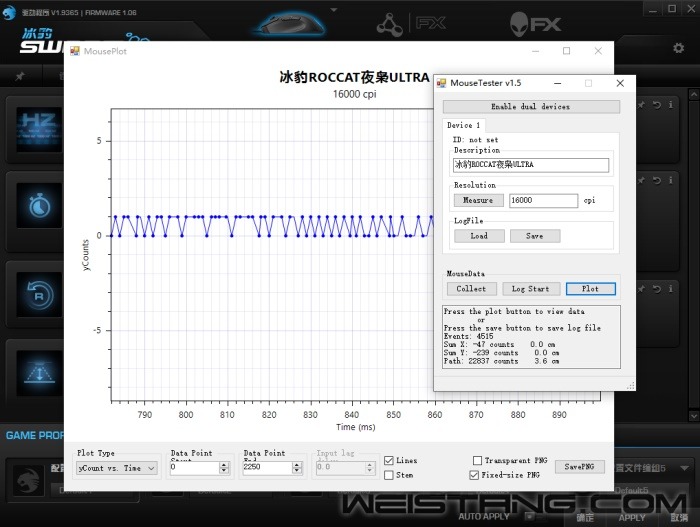
Task: Increase the Data Point Start stepper
Action: pos(224,465)
